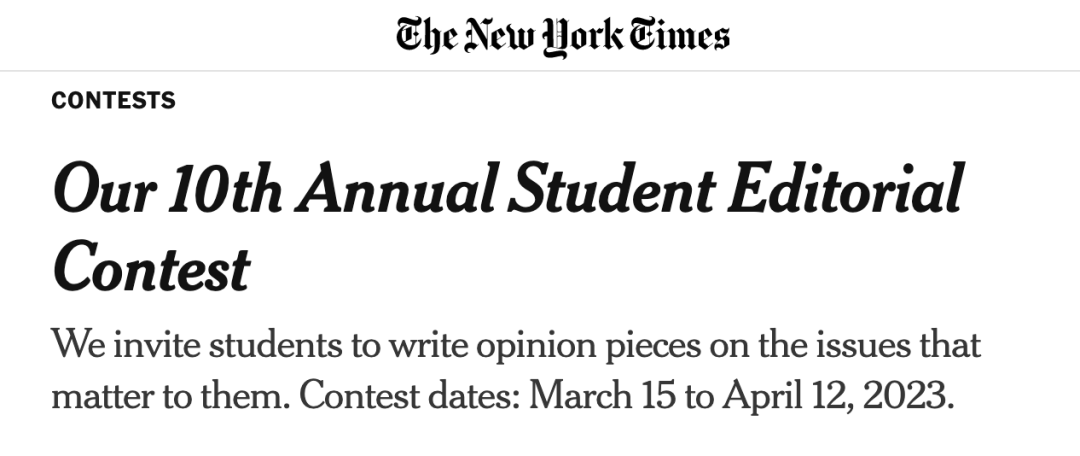The height and width of the screenshot is (456, 1080).
Task: Click "The" in the masthead logo
Action: pyautogui.click(x=427, y=37)
